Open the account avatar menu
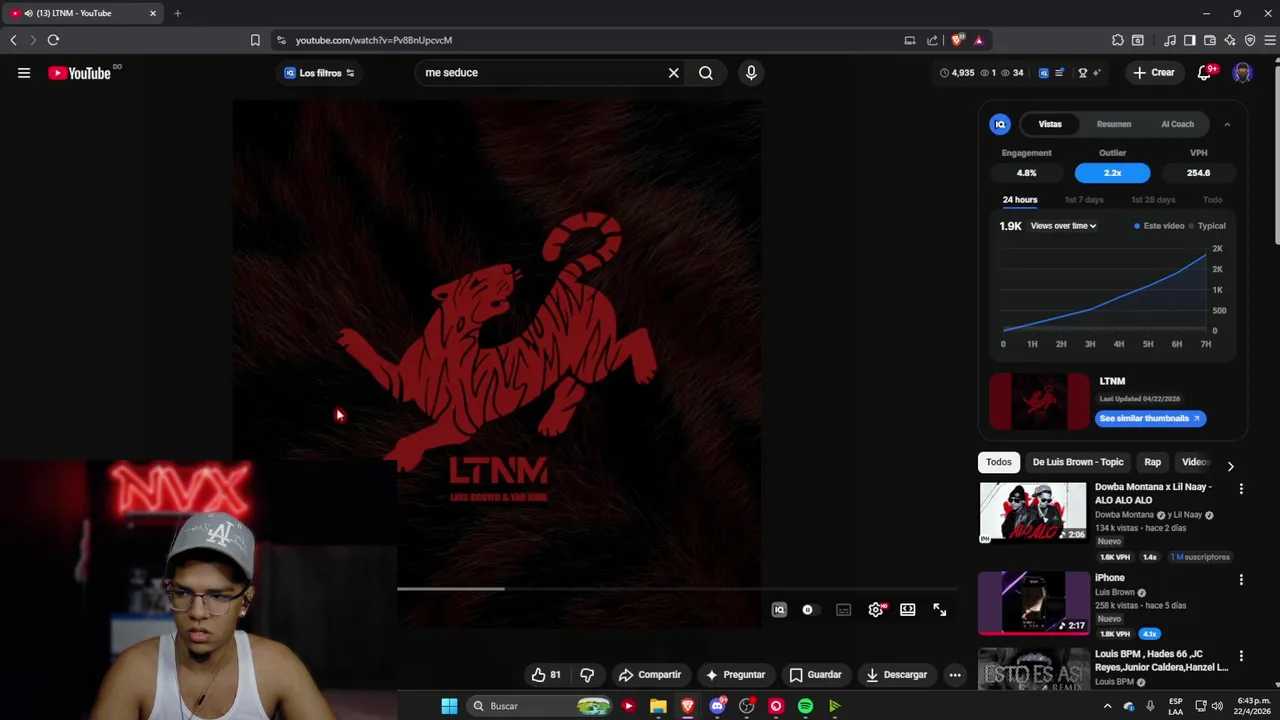 (1243, 73)
